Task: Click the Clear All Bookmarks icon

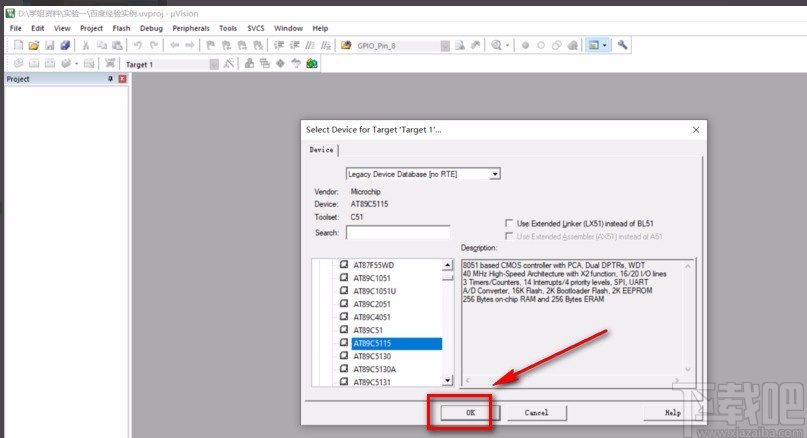Action: (x=258, y=45)
